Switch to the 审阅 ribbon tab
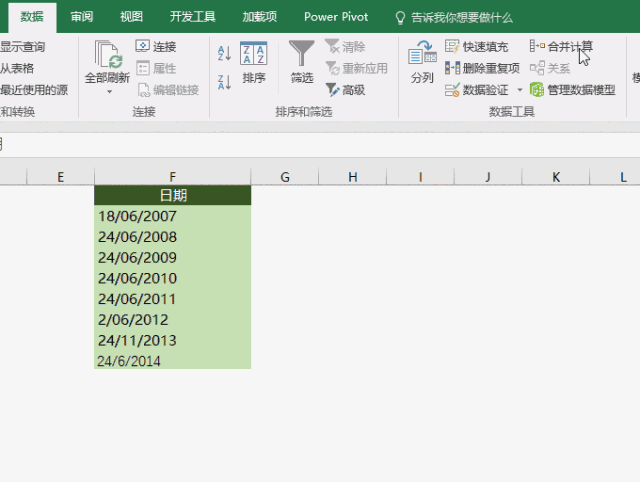The width and height of the screenshot is (640, 482). [x=82, y=17]
